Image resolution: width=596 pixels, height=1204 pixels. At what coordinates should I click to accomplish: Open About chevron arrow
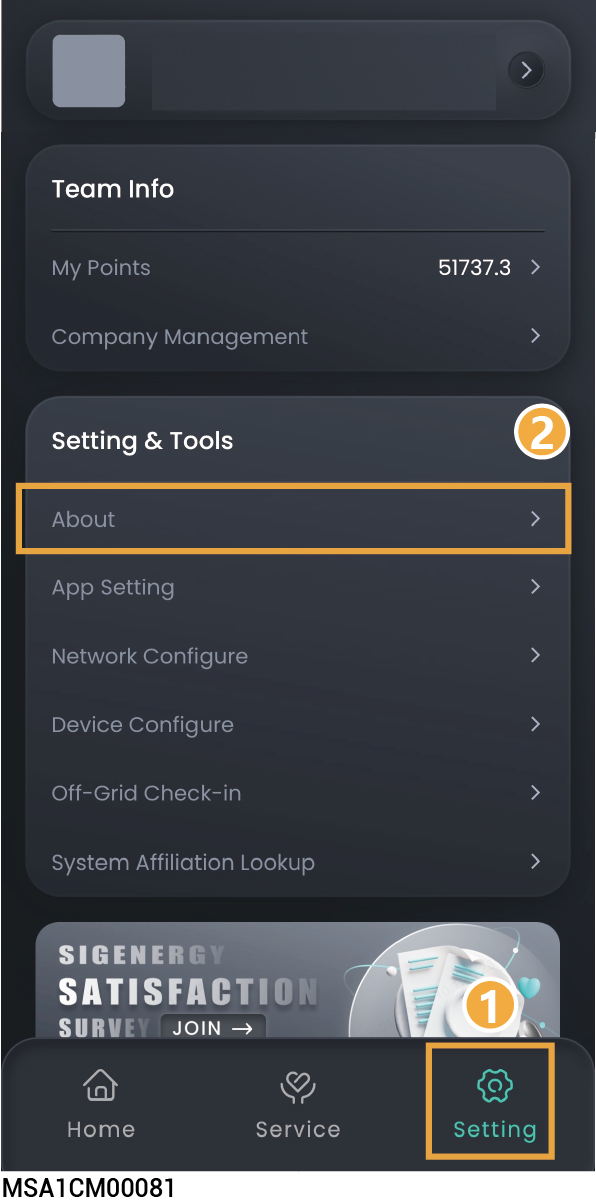click(x=535, y=518)
